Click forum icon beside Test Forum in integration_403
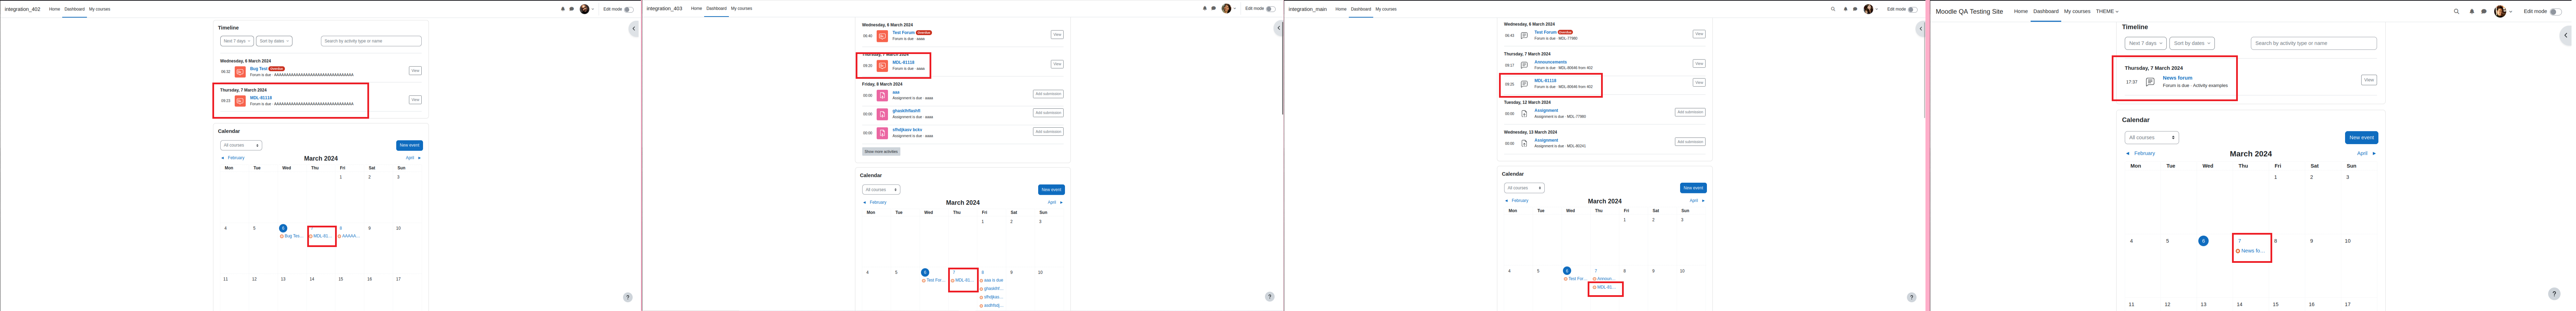 coord(882,36)
